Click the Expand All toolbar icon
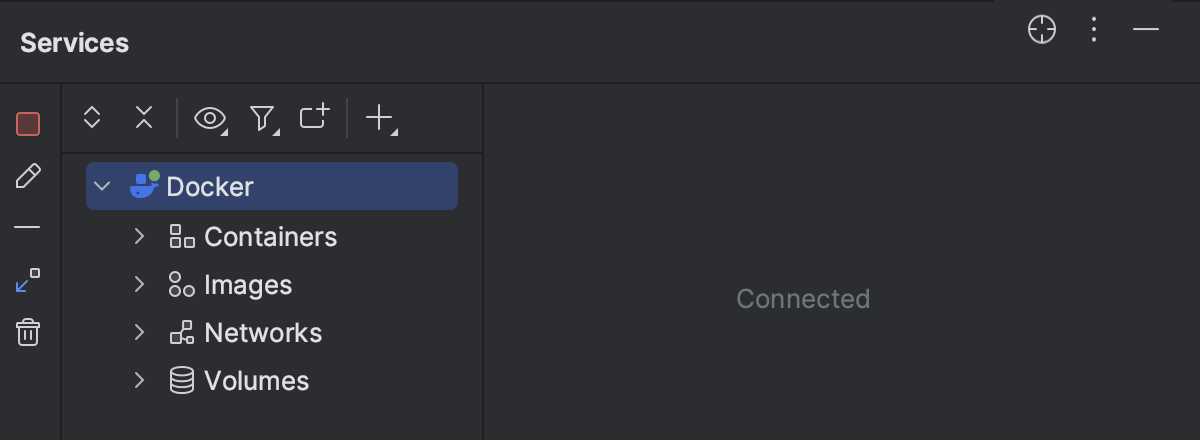The height and width of the screenshot is (440, 1200). tap(92, 118)
